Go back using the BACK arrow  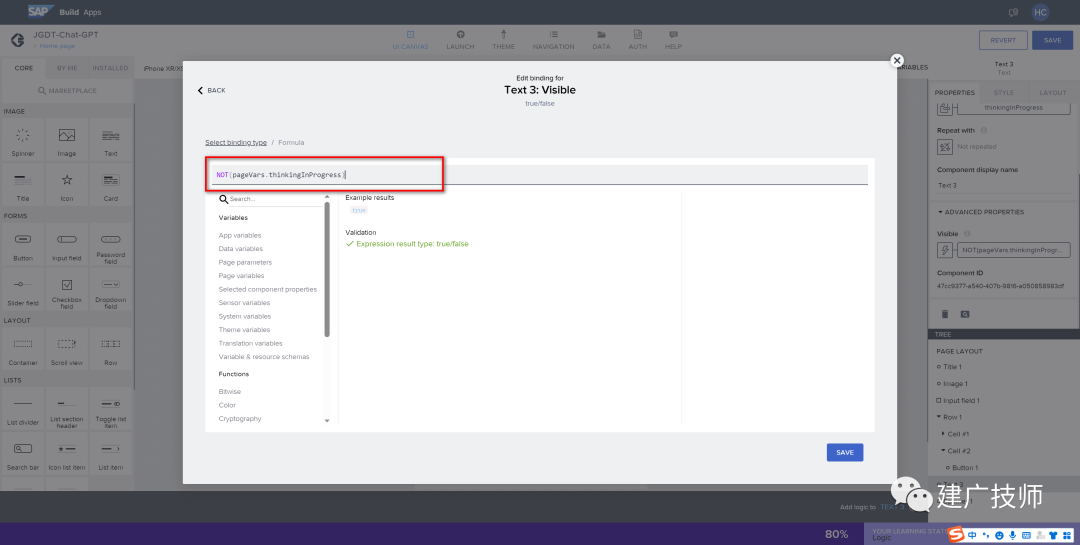coord(211,90)
